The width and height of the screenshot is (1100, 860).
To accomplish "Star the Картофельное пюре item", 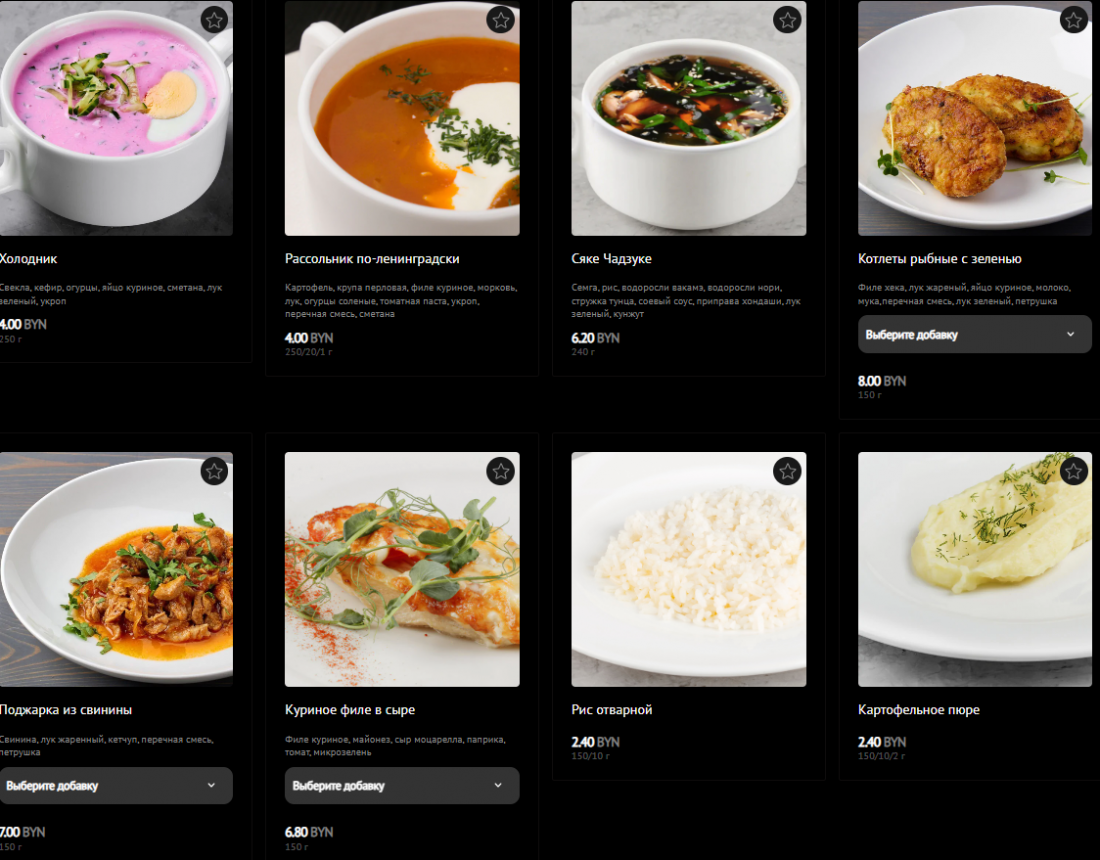I will point(1074,471).
